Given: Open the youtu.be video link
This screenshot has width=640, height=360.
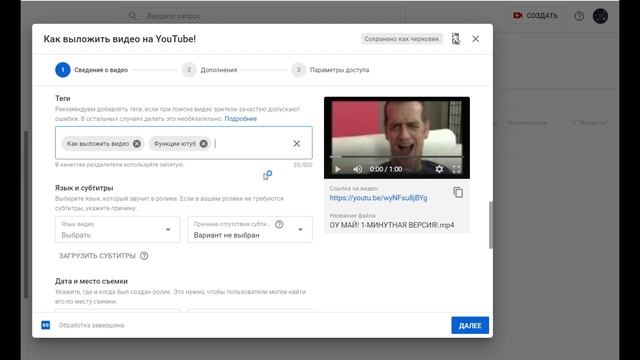Looking at the screenshot, I should pyautogui.click(x=378, y=198).
